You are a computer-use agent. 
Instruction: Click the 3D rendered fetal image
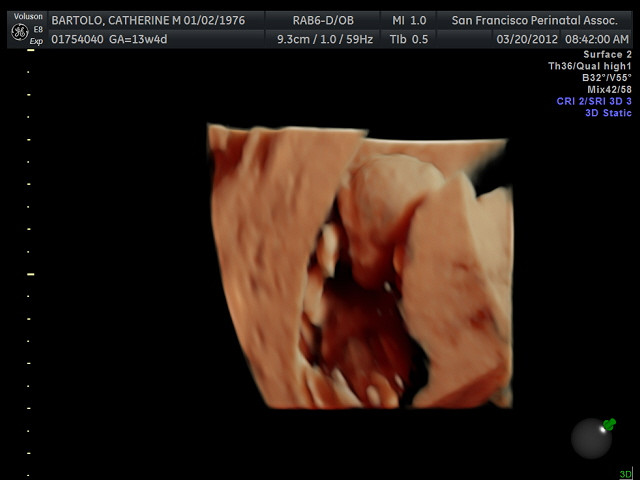360,266
